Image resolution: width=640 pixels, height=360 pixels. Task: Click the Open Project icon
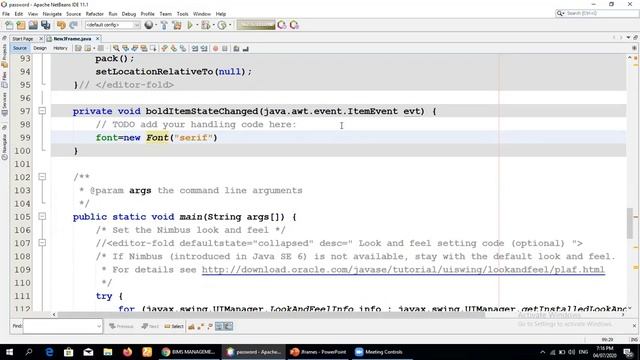(x=33, y=25)
